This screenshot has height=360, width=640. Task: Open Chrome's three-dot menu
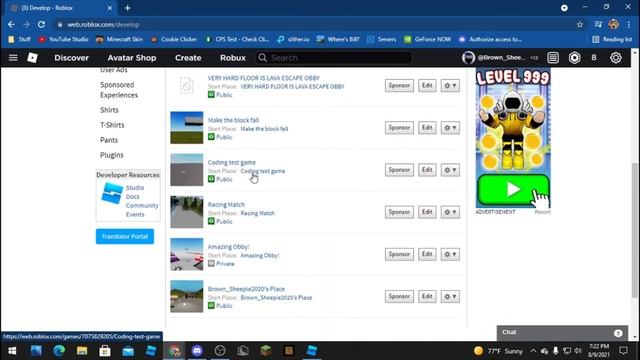(629, 24)
